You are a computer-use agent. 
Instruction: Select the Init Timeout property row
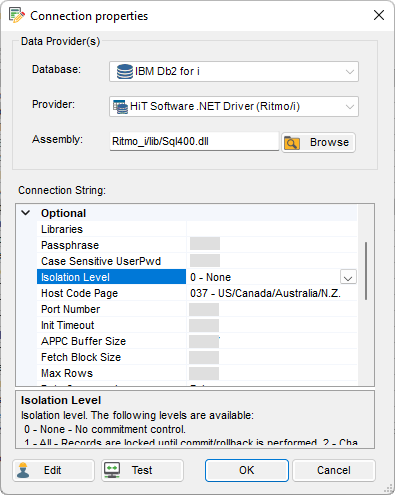tap(197, 325)
